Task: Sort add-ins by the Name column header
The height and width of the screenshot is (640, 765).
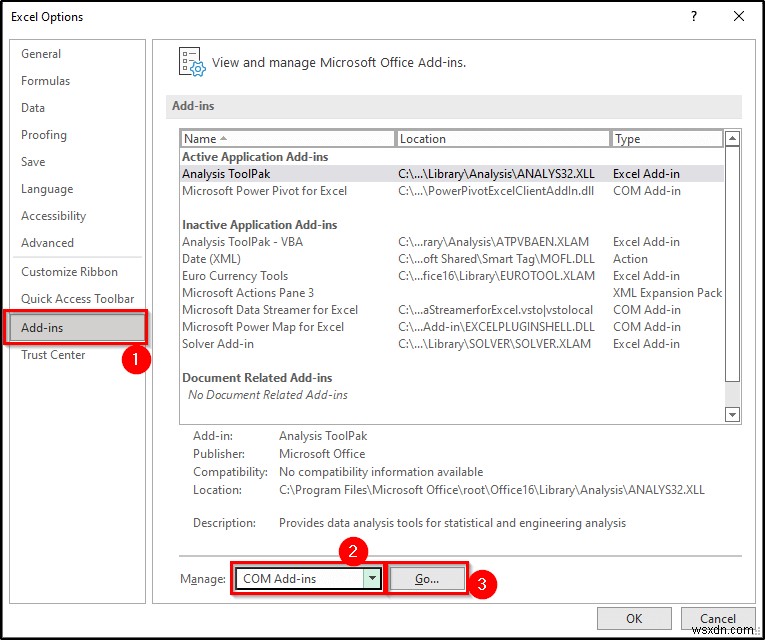Action: pyautogui.click(x=287, y=139)
